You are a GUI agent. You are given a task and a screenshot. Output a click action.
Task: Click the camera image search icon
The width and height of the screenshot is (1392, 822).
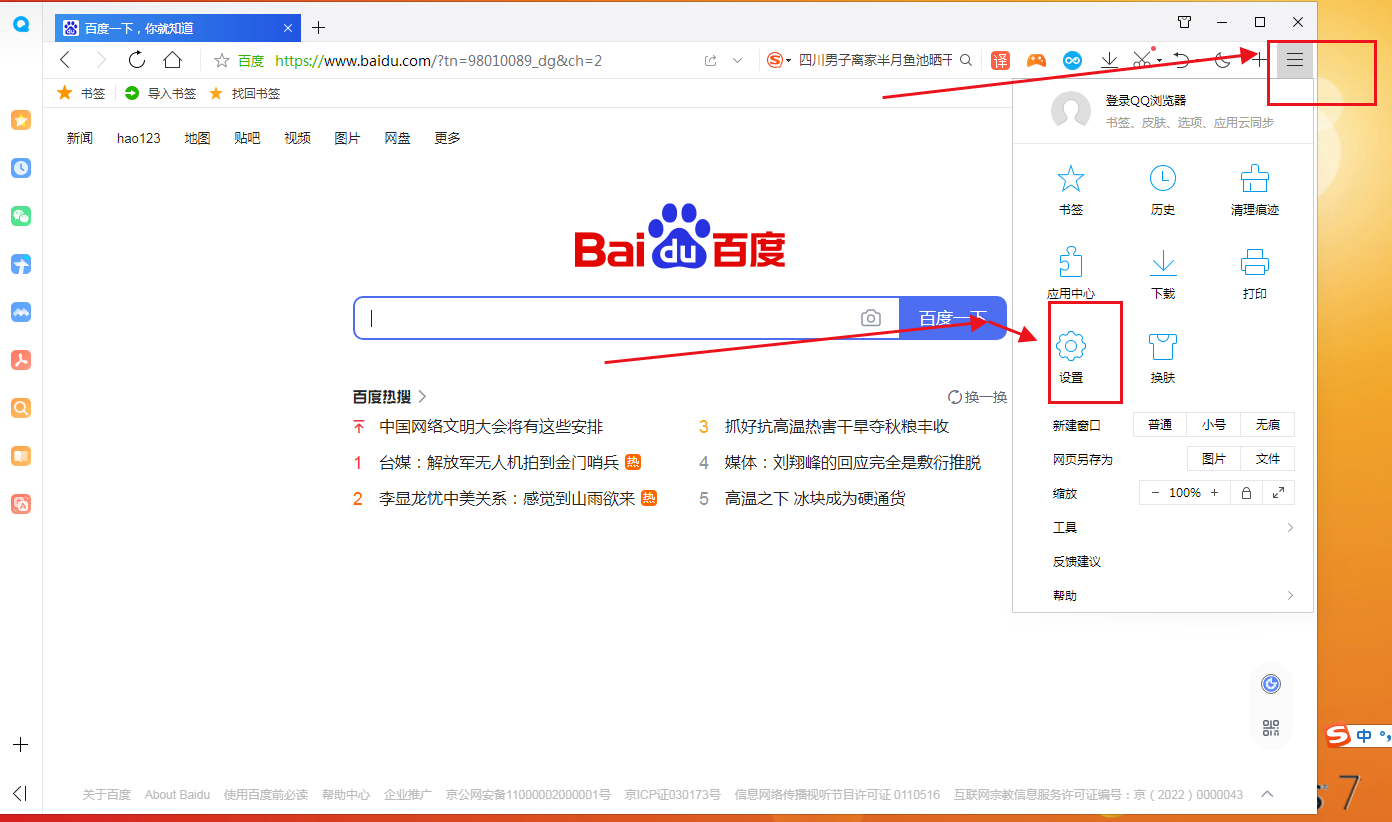click(871, 318)
